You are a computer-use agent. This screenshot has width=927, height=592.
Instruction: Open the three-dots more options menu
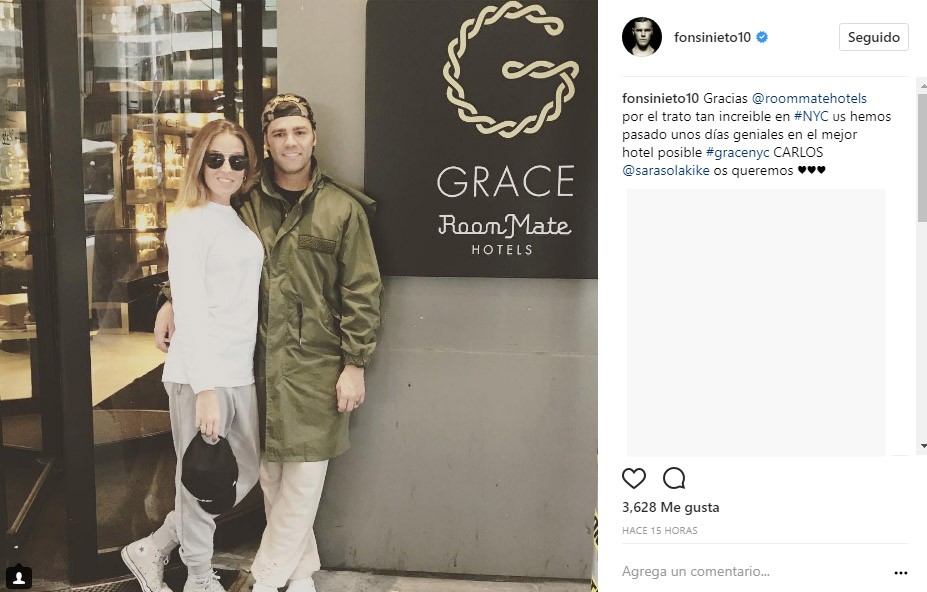point(900,572)
